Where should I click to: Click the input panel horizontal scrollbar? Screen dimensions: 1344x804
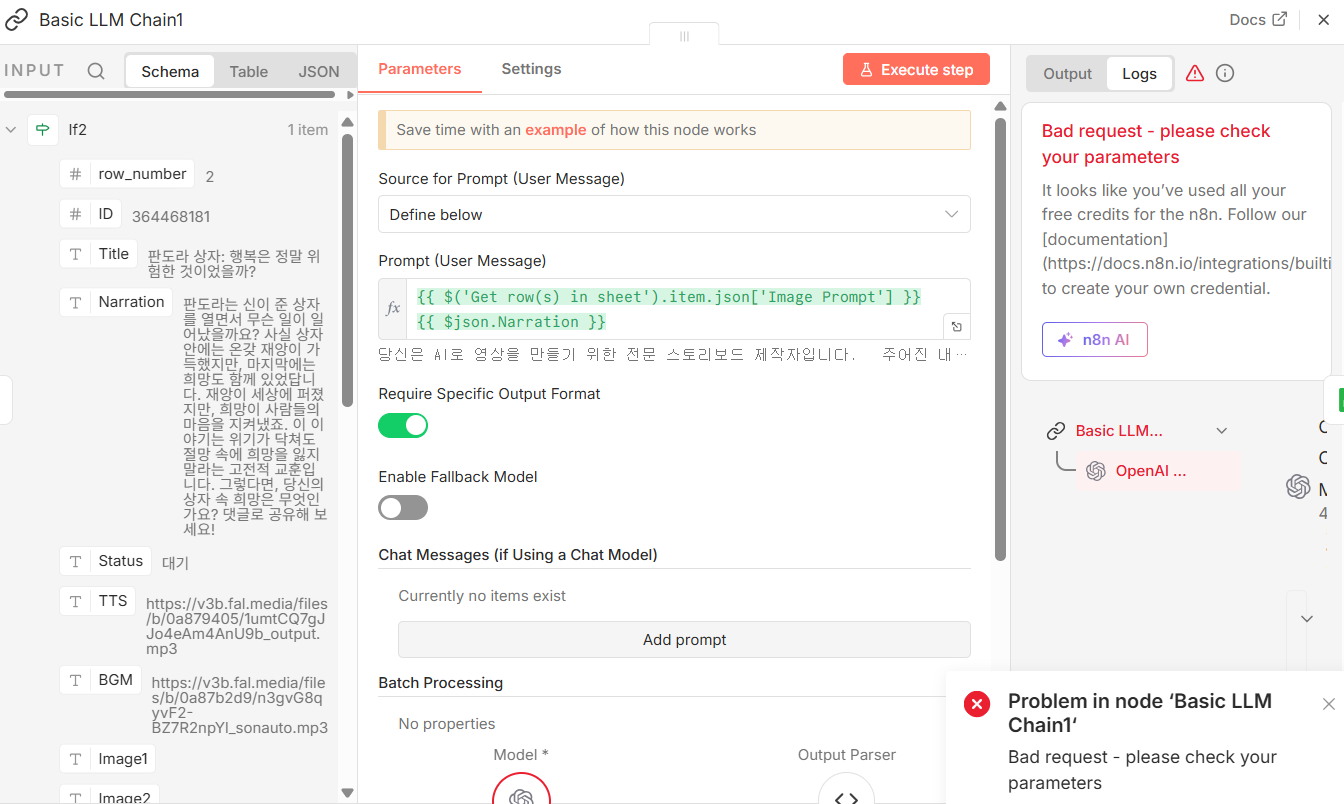(x=170, y=95)
